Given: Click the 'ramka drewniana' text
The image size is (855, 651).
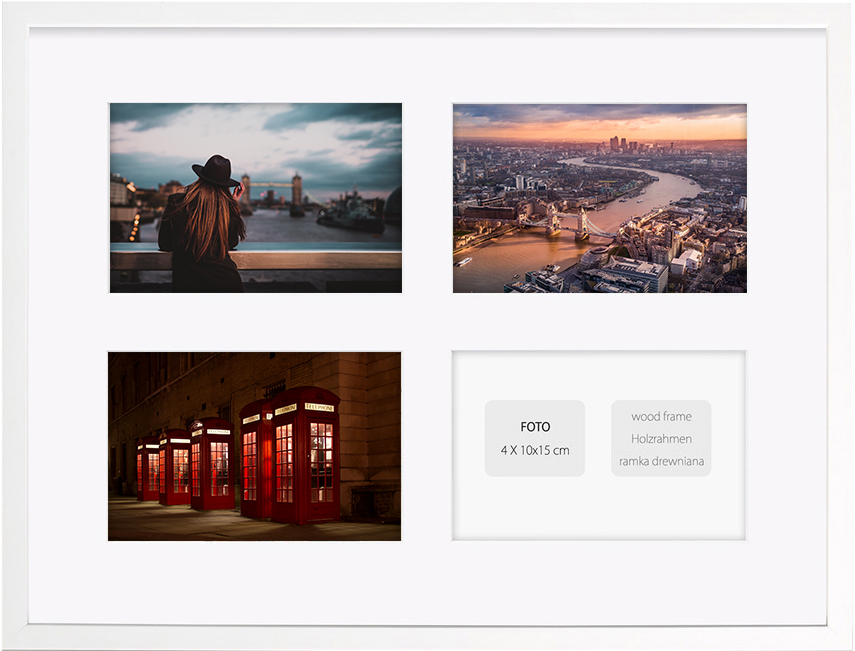Looking at the screenshot, I should 661,461.
